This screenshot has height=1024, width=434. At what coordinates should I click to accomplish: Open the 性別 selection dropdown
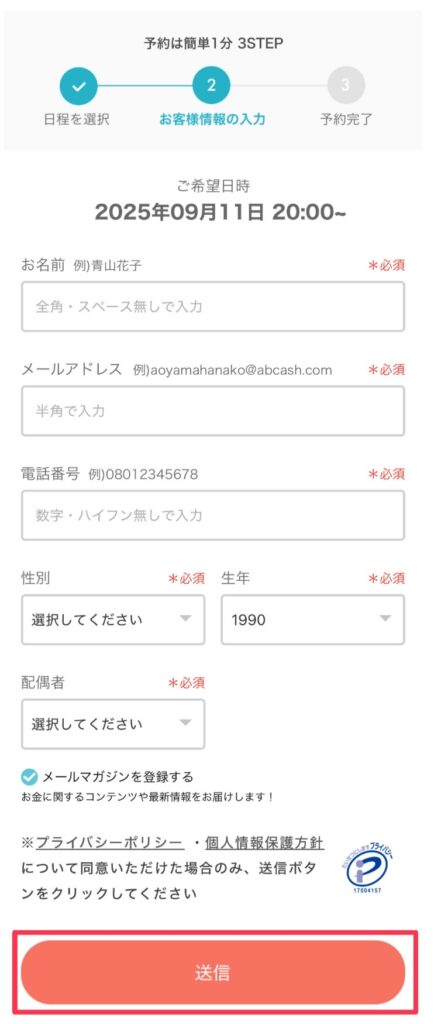[x=113, y=620]
